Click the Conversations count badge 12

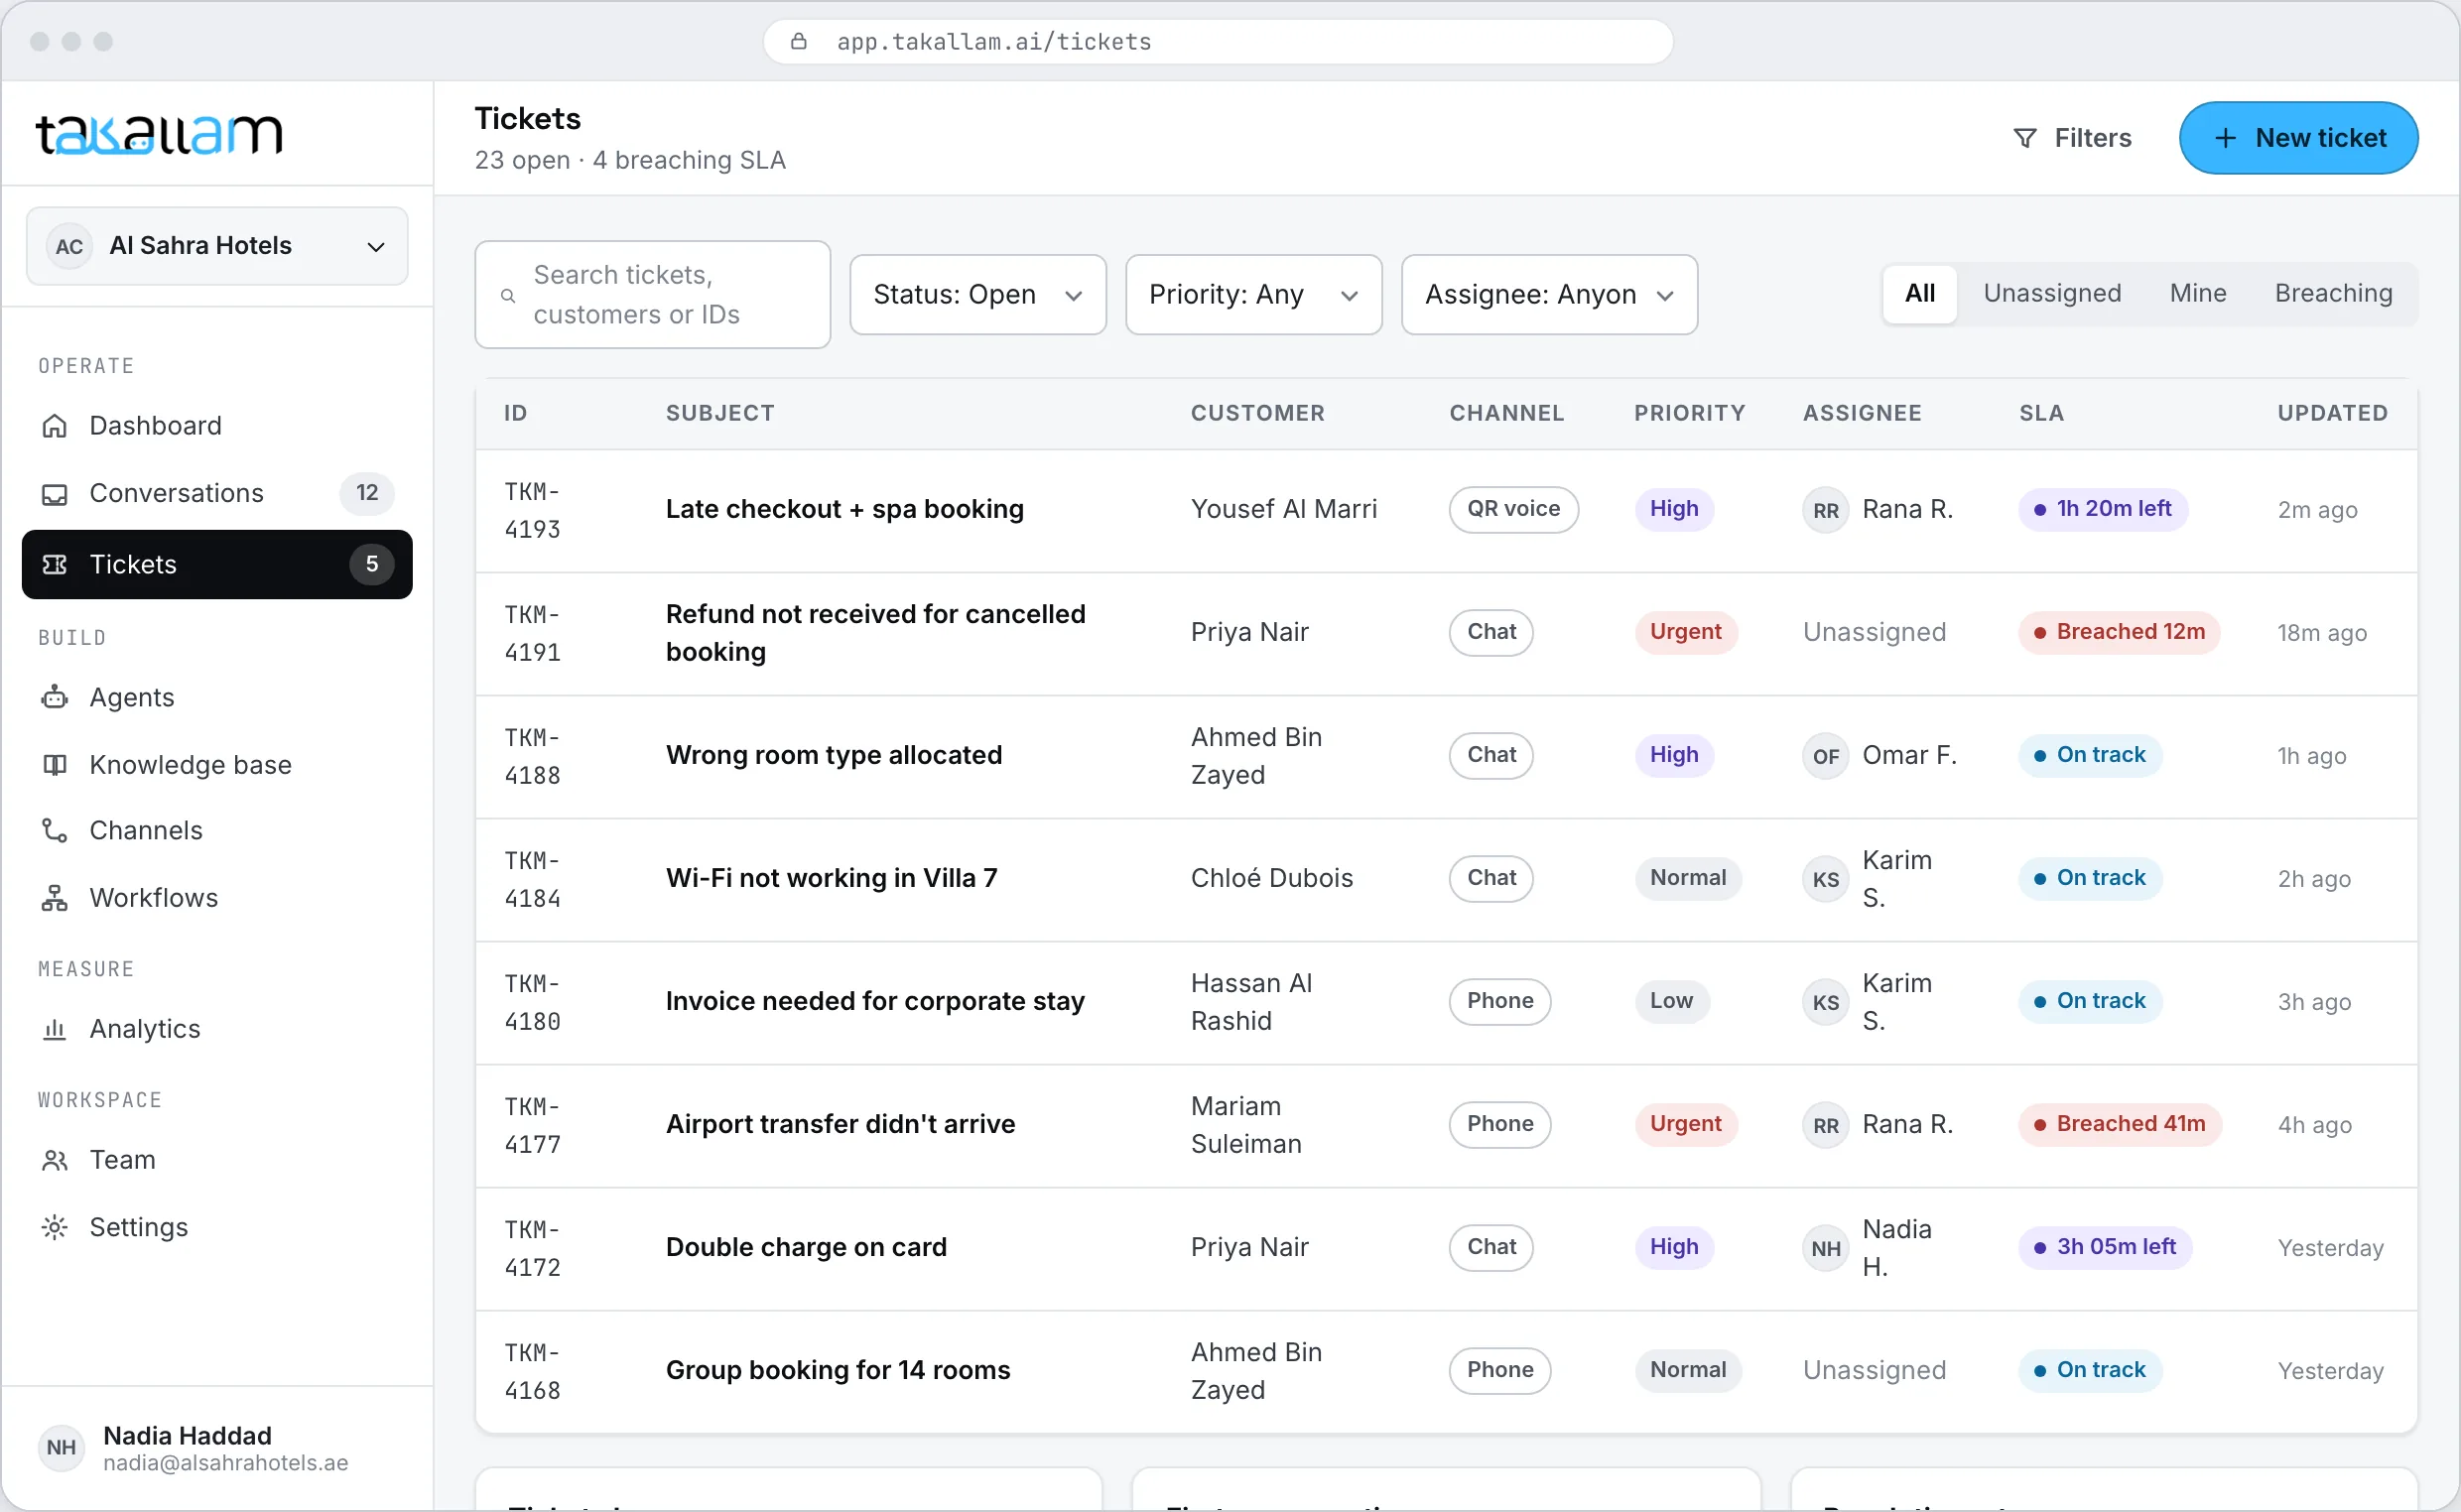coord(367,493)
